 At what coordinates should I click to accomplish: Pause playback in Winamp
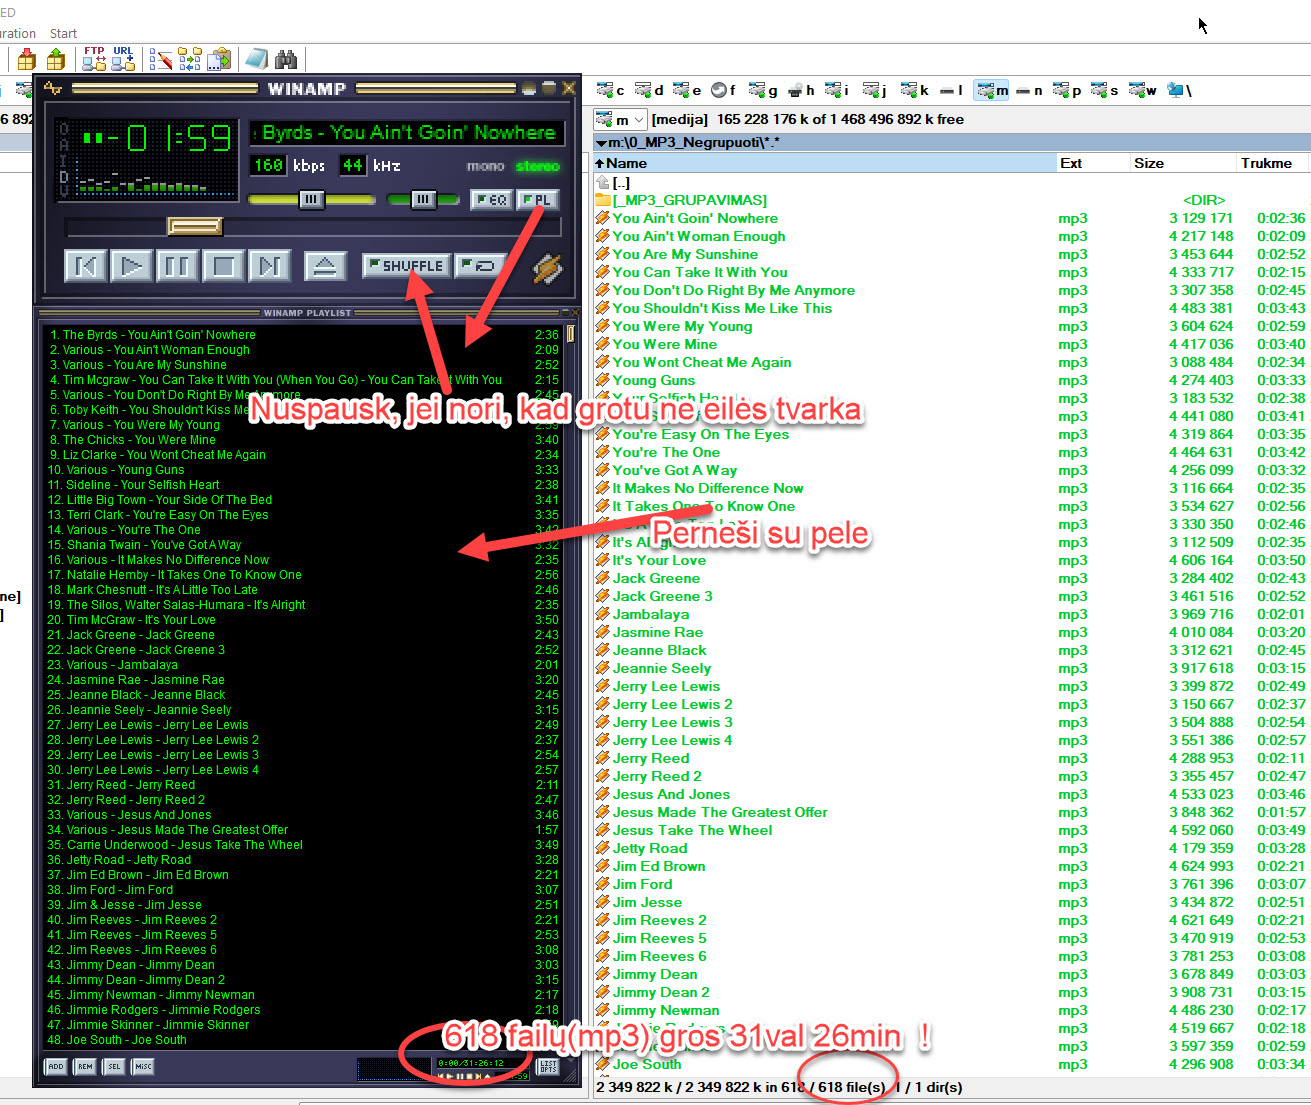tap(177, 266)
